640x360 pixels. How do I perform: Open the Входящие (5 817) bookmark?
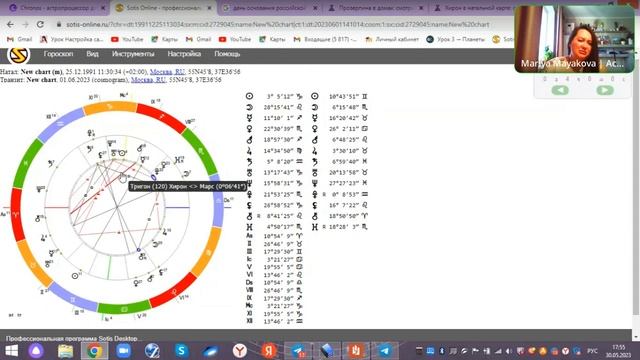point(325,39)
